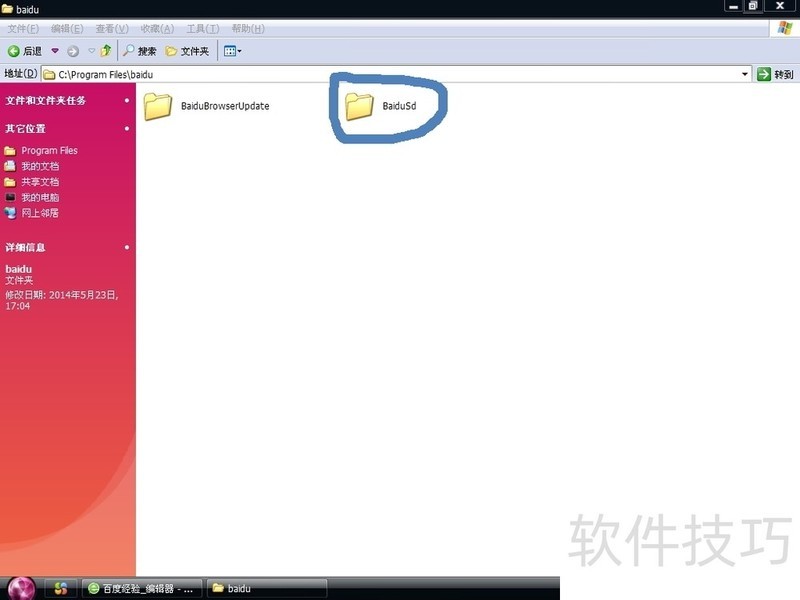The height and width of the screenshot is (600, 800).
Task: Open 共享文档 link in sidebar
Action: coord(40,182)
